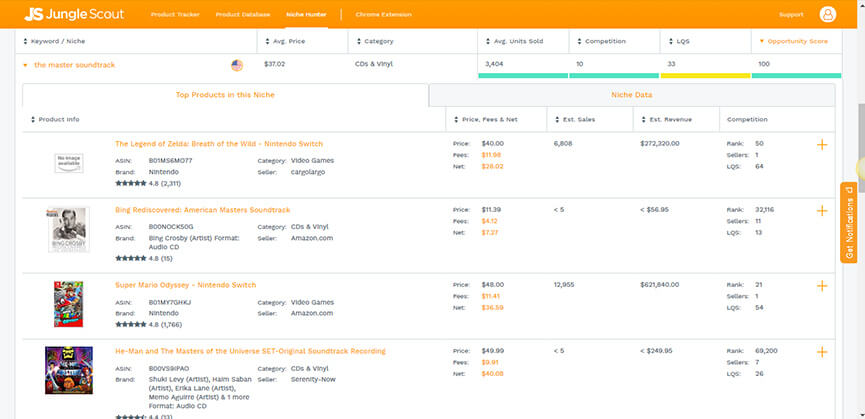The height and width of the screenshot is (419, 865).
Task: Select ASIN B01MY7GHKJ text
Action: [169, 303]
